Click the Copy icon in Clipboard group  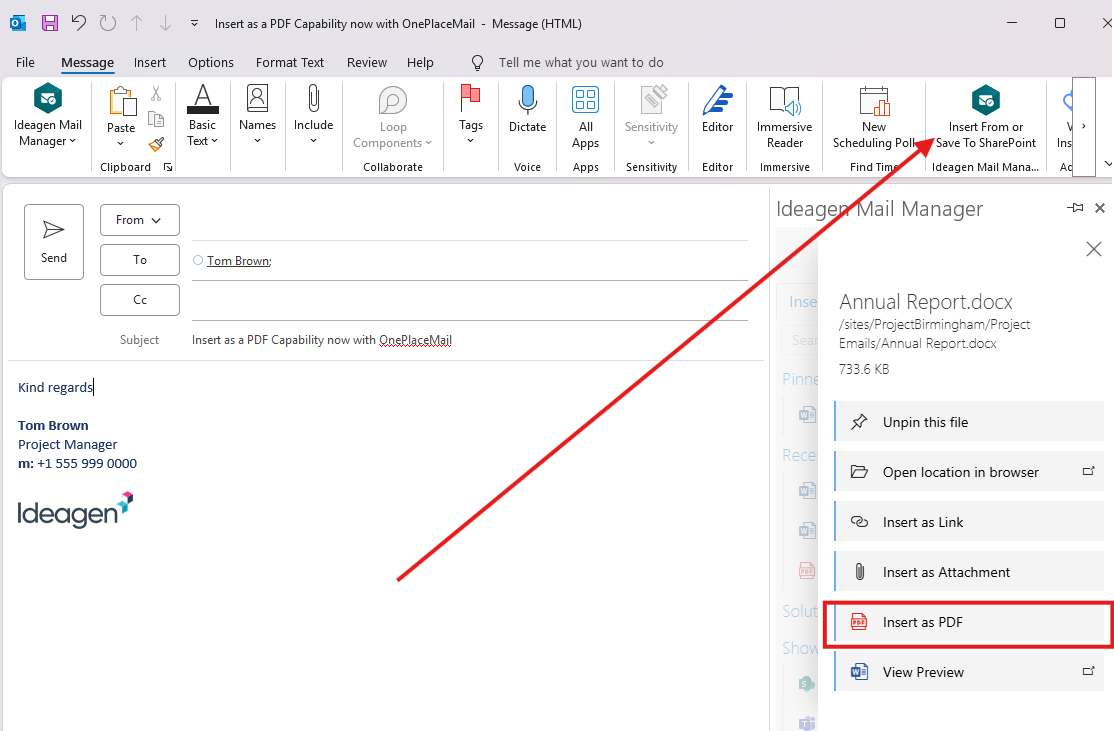[x=156, y=119]
